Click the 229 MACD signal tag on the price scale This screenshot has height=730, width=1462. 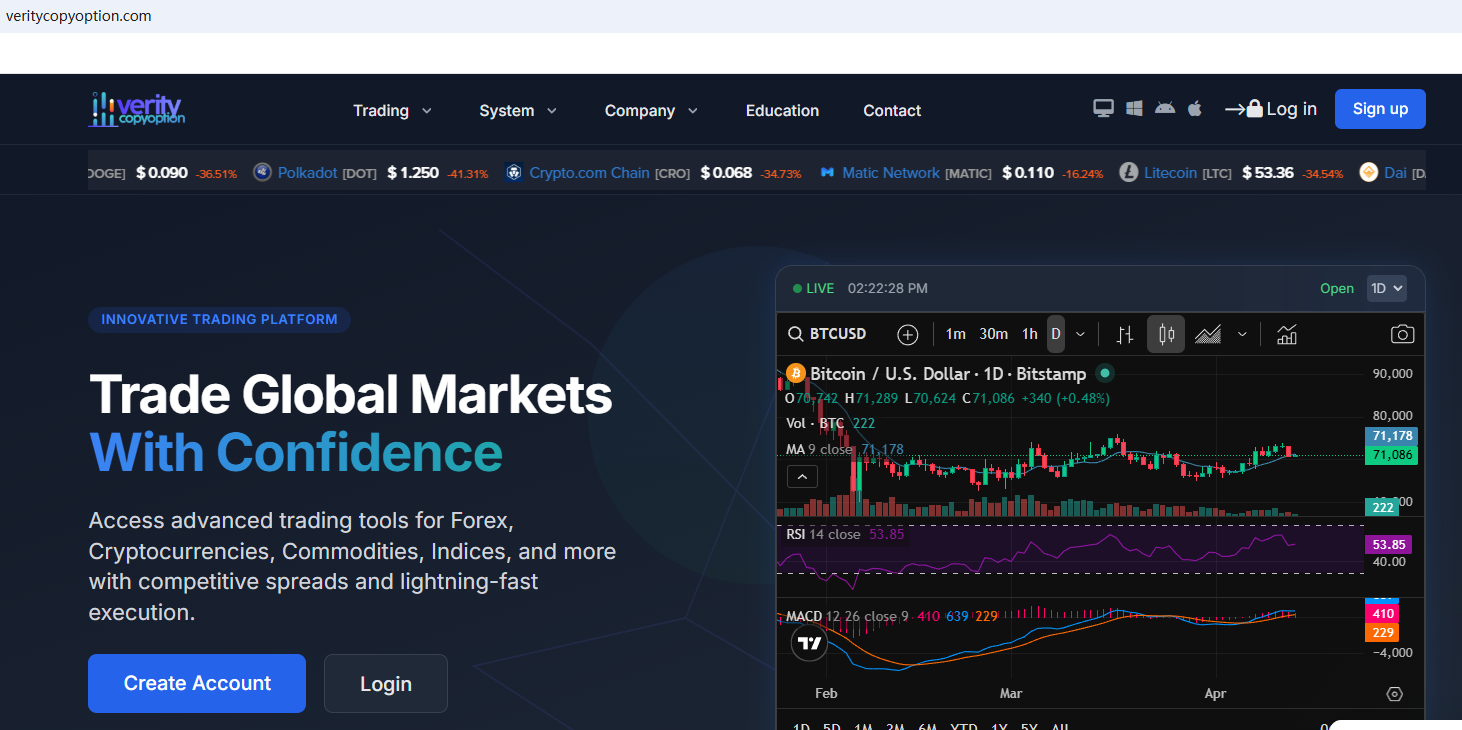coord(1382,632)
